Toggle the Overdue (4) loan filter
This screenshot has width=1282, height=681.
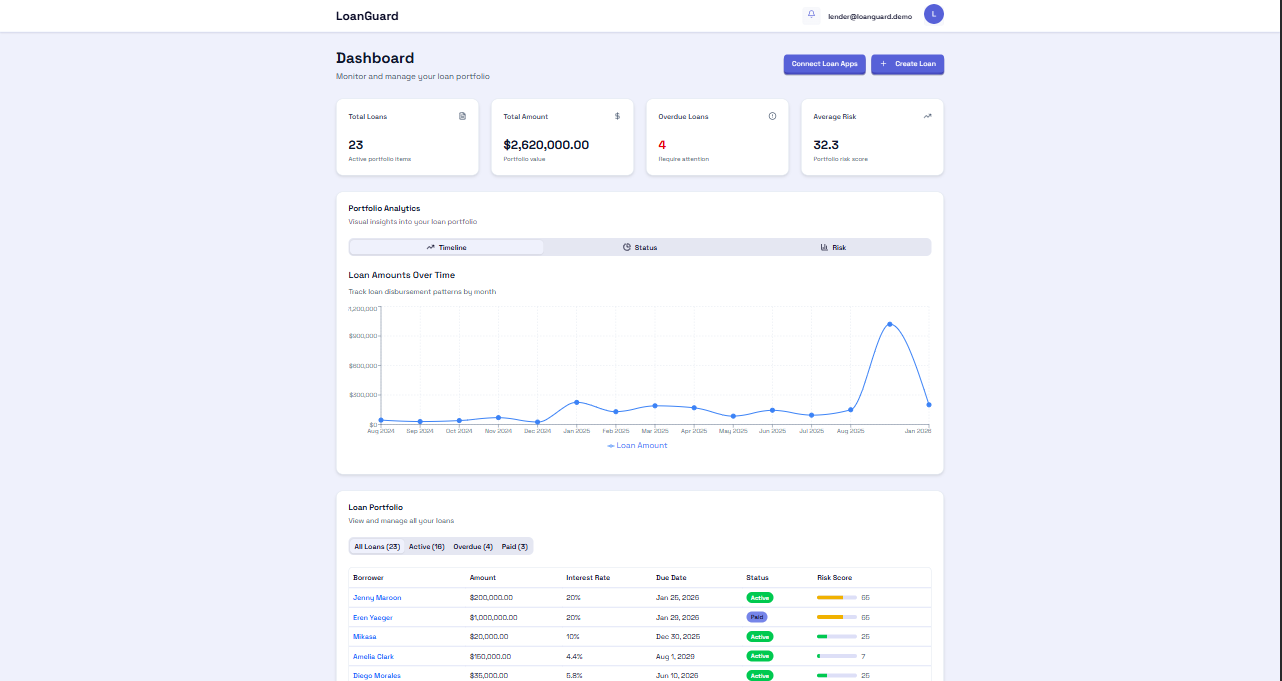(x=472, y=546)
